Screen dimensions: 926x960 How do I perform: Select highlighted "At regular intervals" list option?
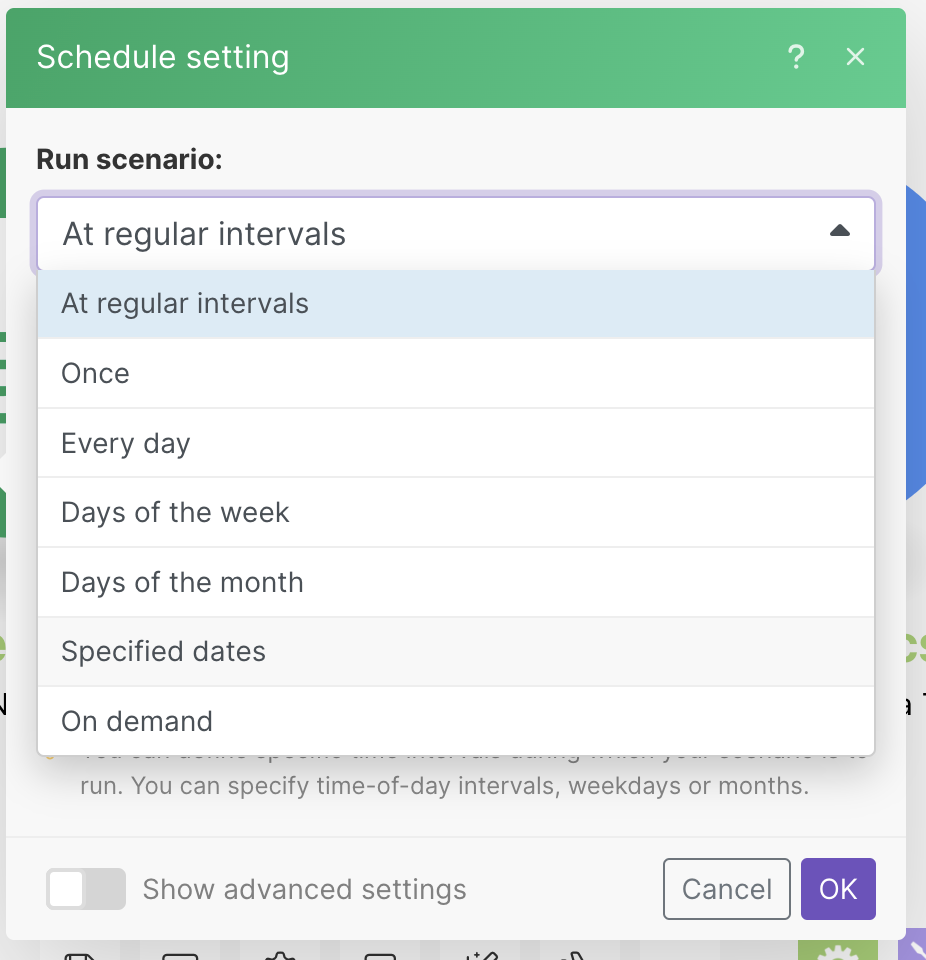456,304
